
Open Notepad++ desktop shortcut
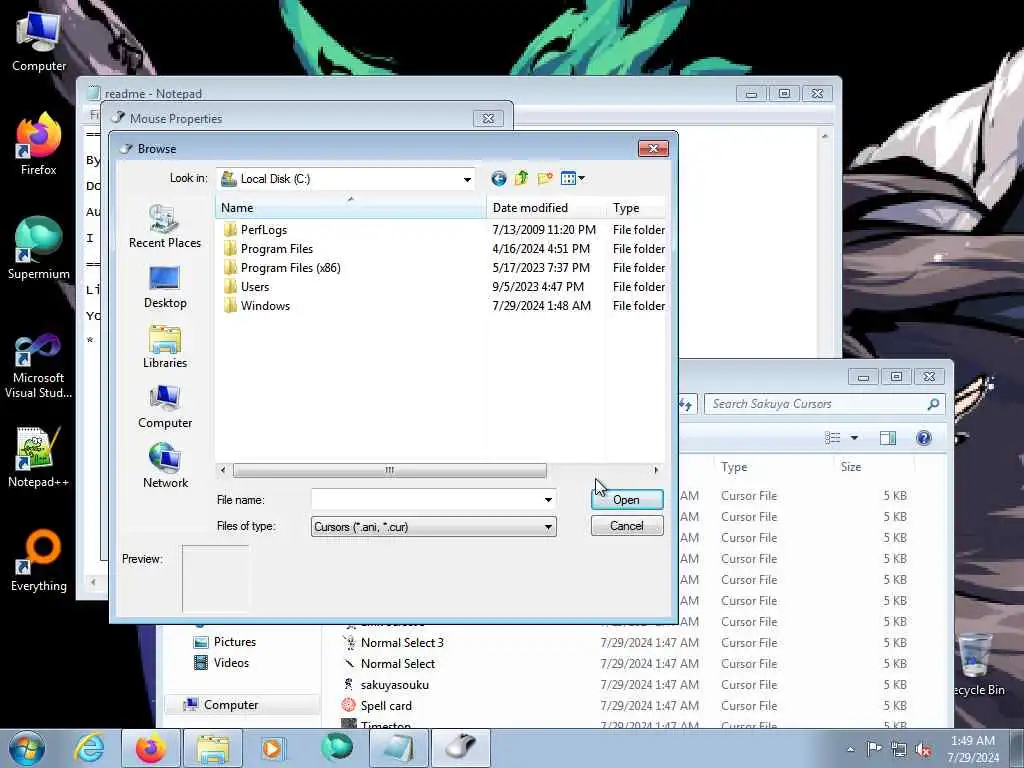39,458
